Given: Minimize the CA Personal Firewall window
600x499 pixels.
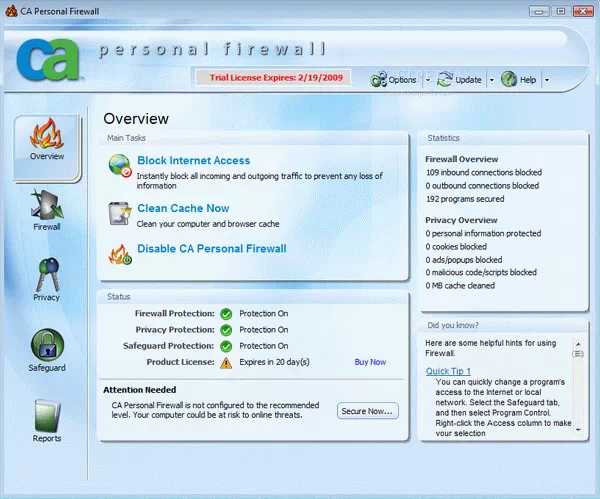Looking at the screenshot, I should (539, 11).
